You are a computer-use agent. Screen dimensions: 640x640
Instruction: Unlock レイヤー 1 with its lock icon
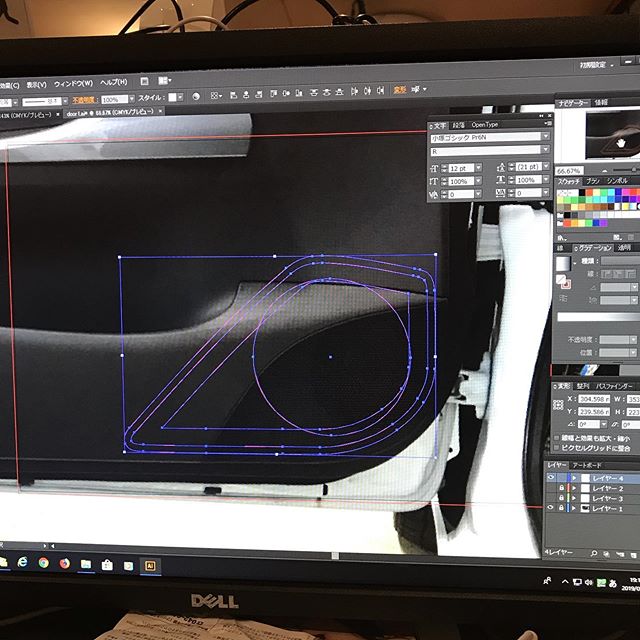coord(561,508)
